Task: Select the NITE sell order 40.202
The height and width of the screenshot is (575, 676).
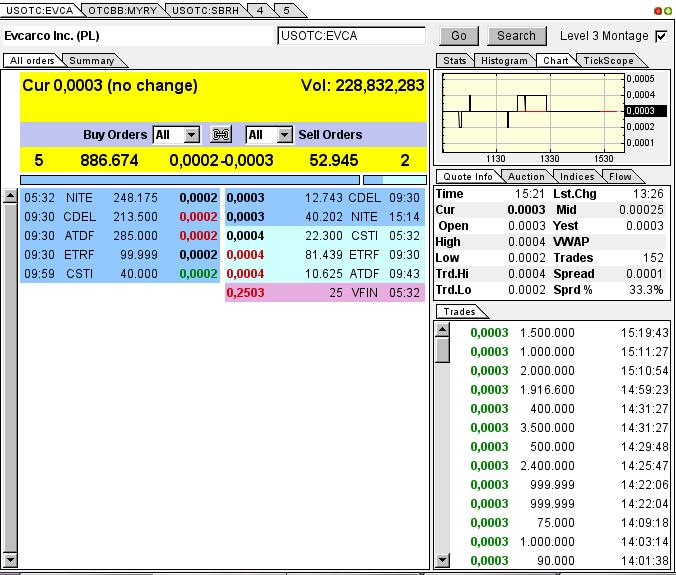Action: [x=325, y=217]
